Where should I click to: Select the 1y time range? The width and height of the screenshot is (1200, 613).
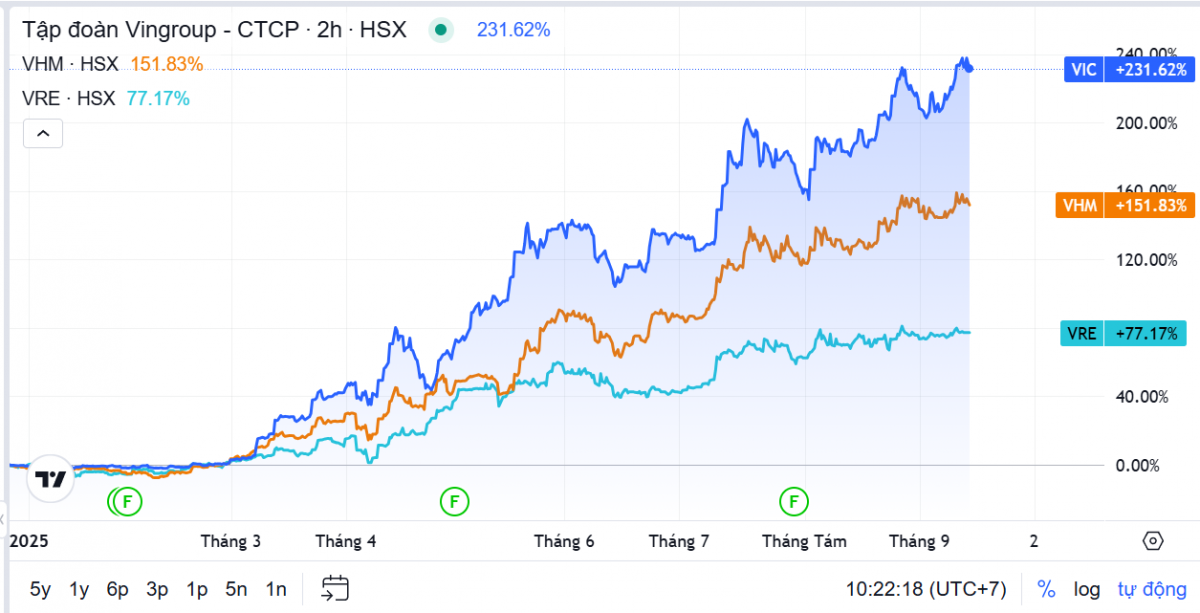click(x=79, y=589)
